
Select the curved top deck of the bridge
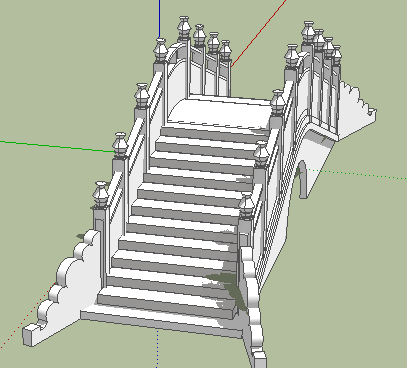[220, 112]
